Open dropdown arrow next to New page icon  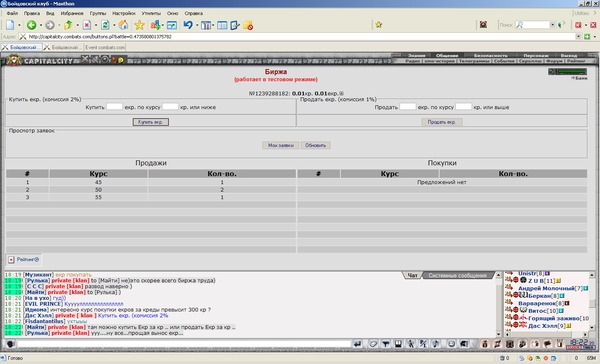coord(19,25)
